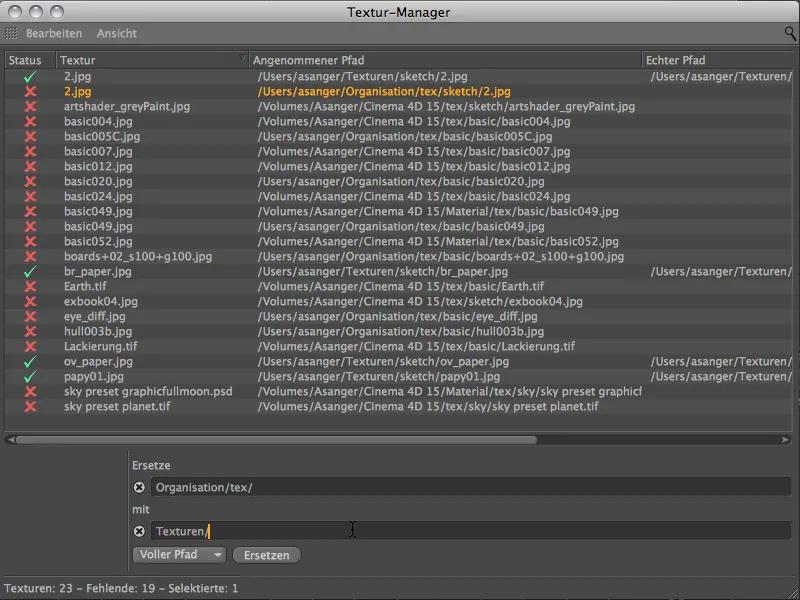Click into the mit text field
Image resolution: width=800 pixels, height=600 pixels.
[470, 531]
